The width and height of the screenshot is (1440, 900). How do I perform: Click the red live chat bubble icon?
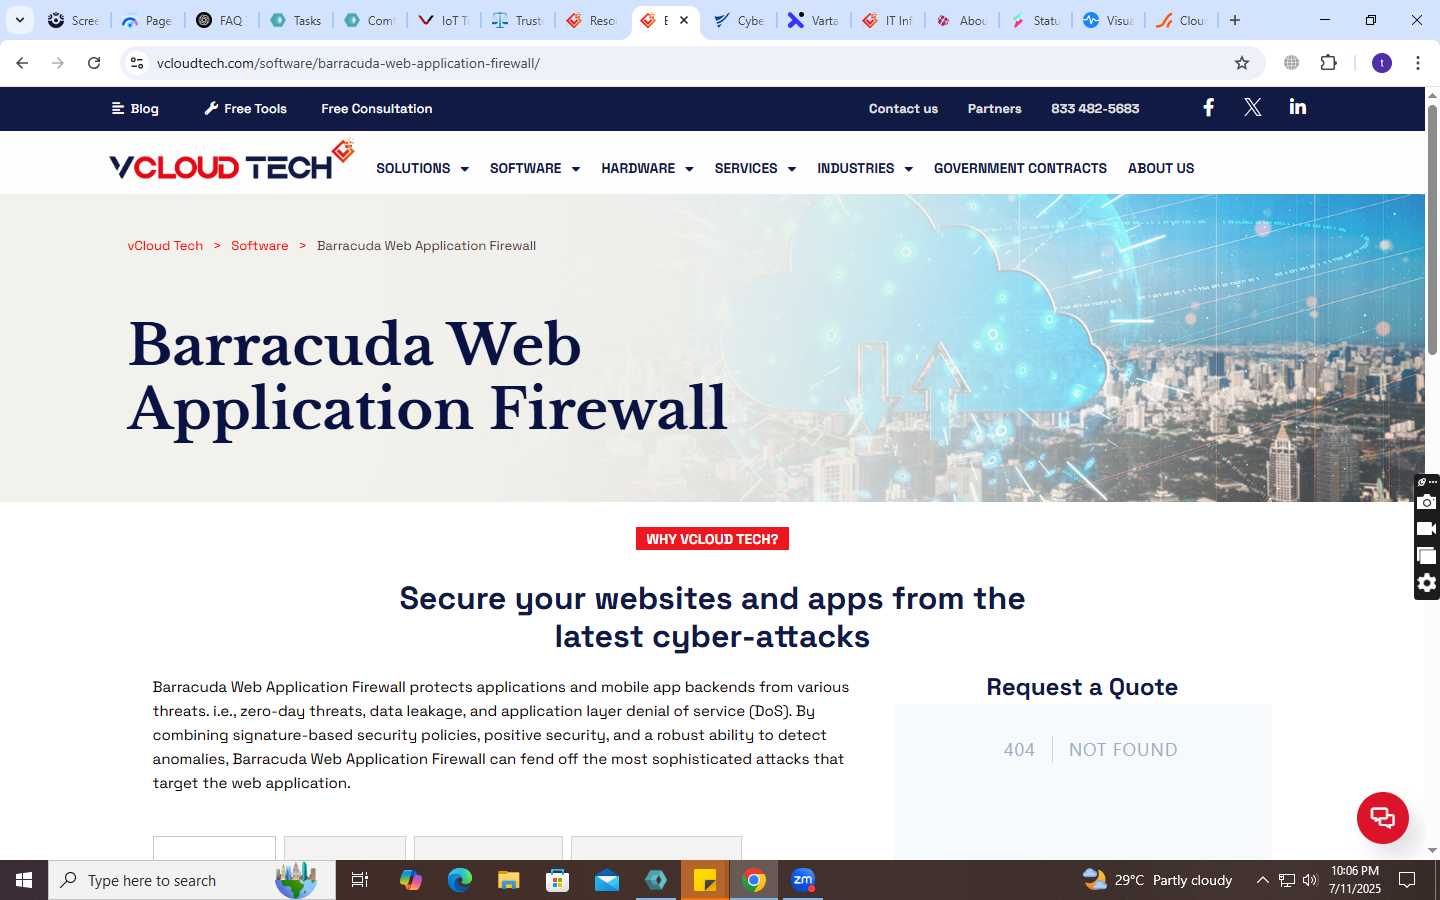(x=1382, y=817)
